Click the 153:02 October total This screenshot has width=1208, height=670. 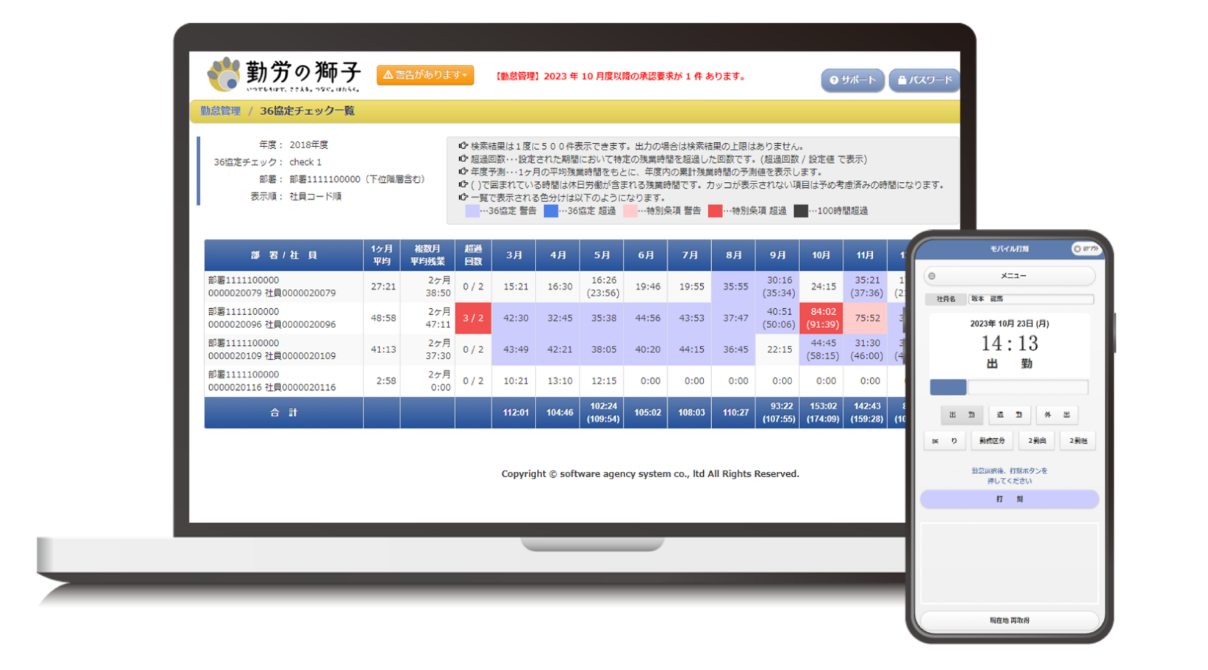(x=821, y=412)
